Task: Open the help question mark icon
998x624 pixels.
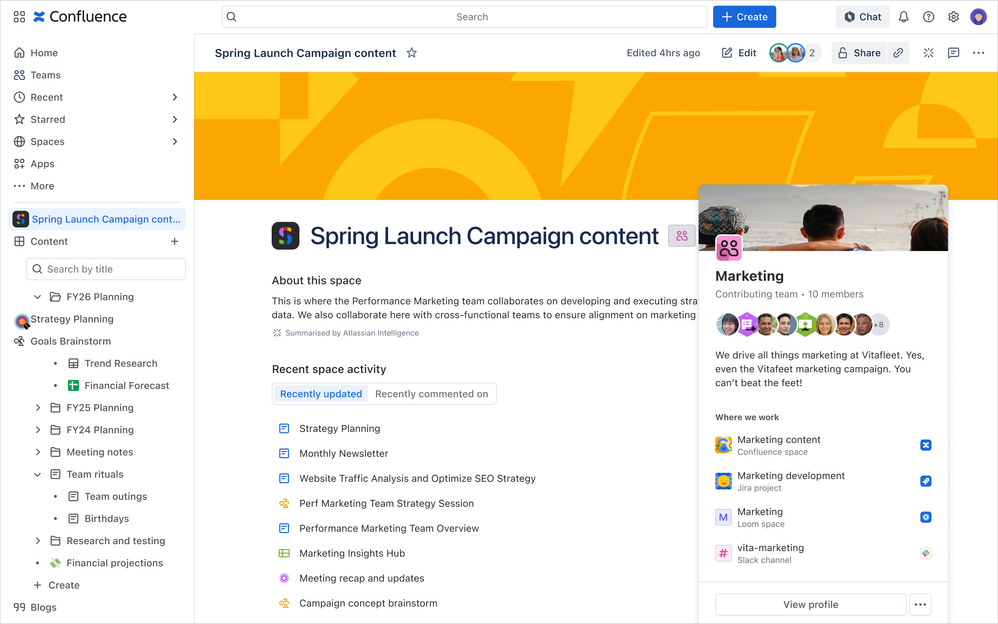Action: (929, 17)
